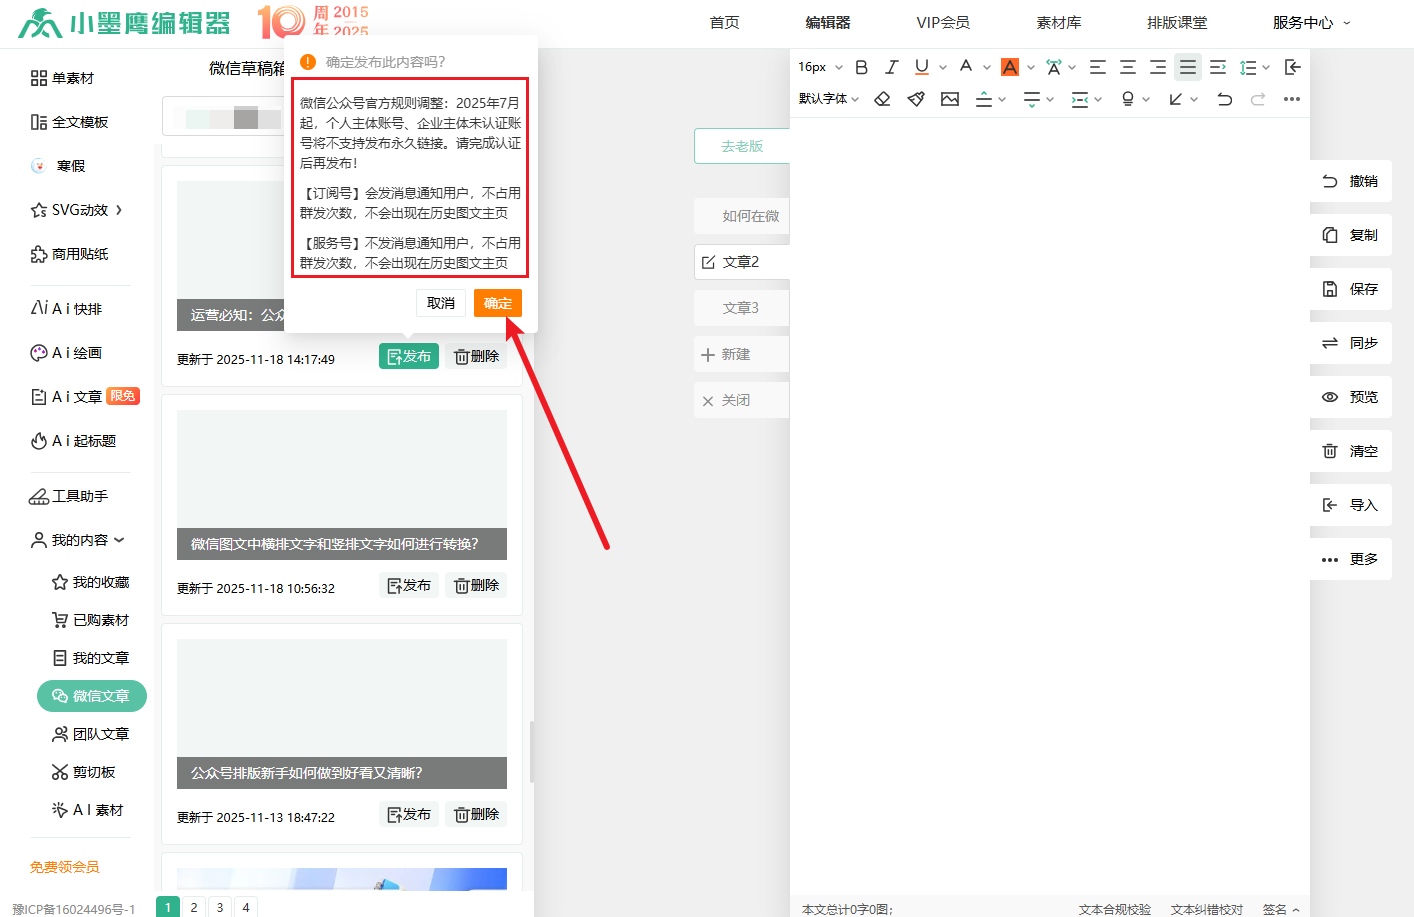Click the redo arrow in the editor toolbar

point(1258,99)
